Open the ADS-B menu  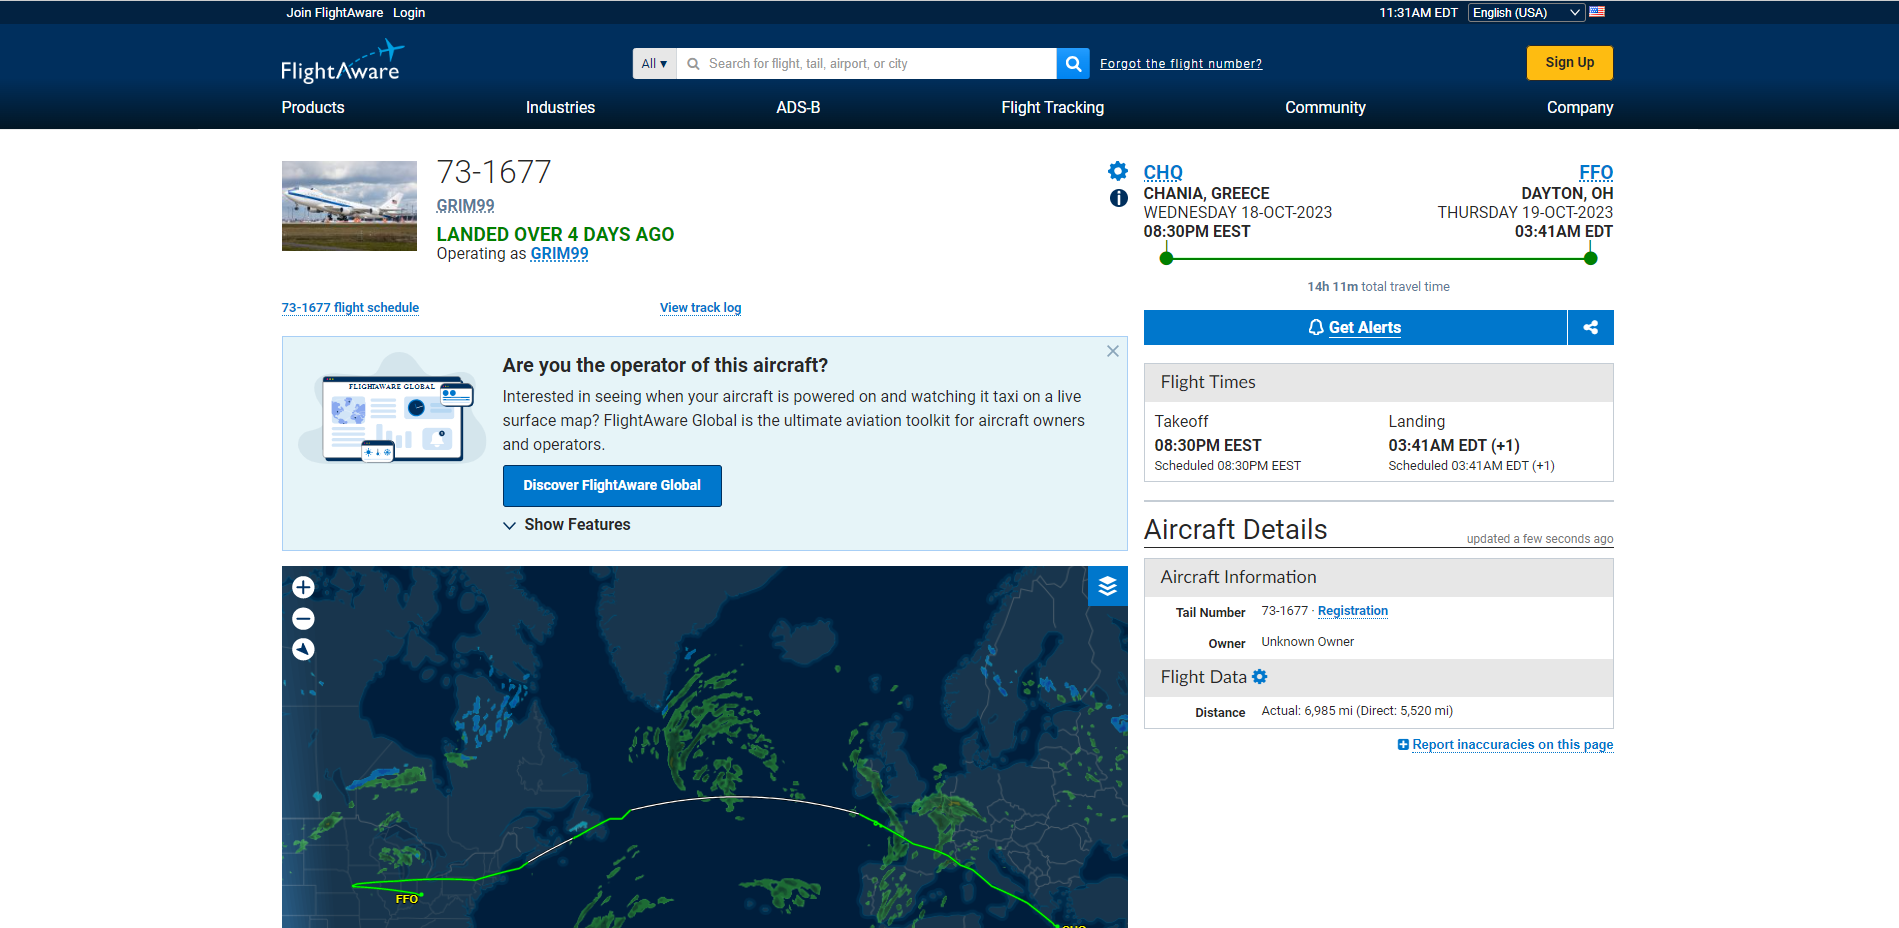(x=798, y=107)
